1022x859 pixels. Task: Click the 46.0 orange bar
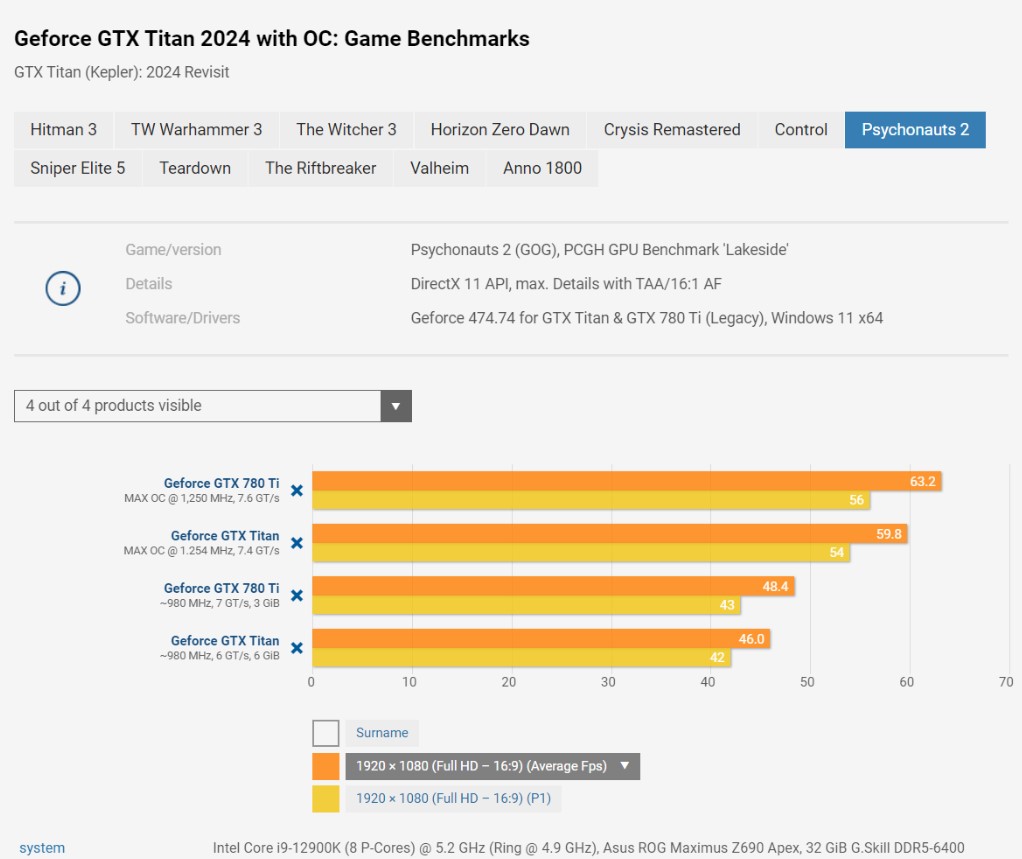tap(542, 639)
